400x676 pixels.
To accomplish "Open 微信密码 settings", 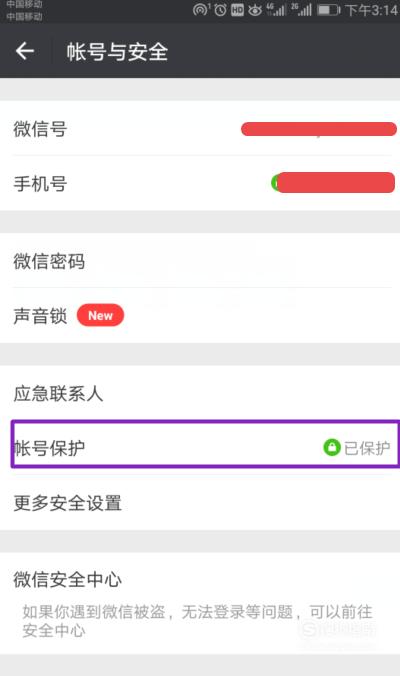I will 200,261.
